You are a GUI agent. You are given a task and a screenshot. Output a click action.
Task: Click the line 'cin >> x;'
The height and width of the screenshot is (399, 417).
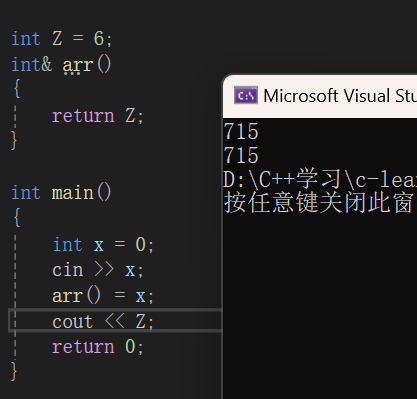98,270
